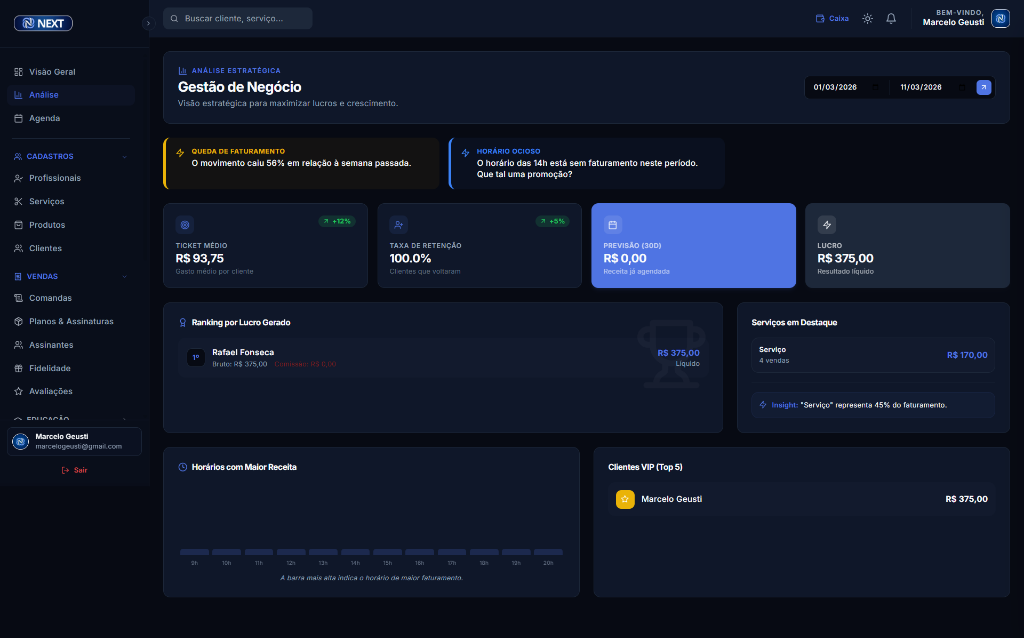Click the Comandas receipt icon

[x=18, y=298]
